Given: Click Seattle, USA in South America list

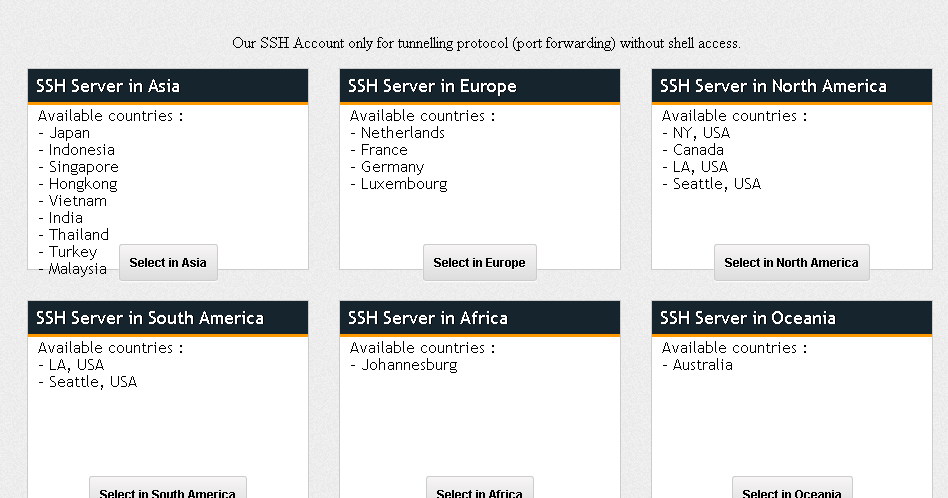Looking at the screenshot, I should [93, 382].
